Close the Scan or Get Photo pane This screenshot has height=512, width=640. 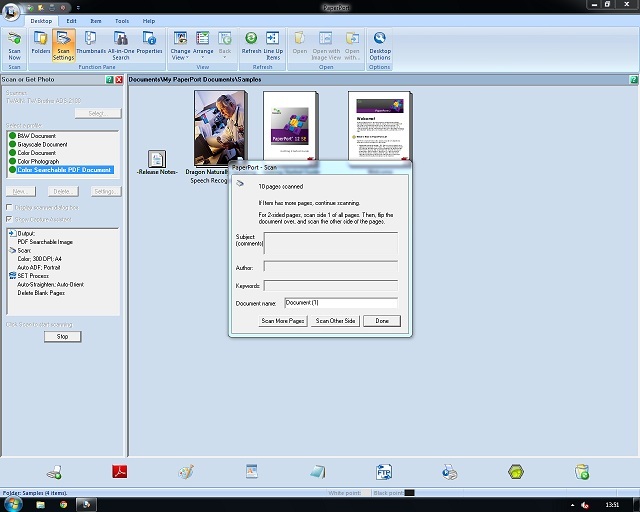(119, 80)
